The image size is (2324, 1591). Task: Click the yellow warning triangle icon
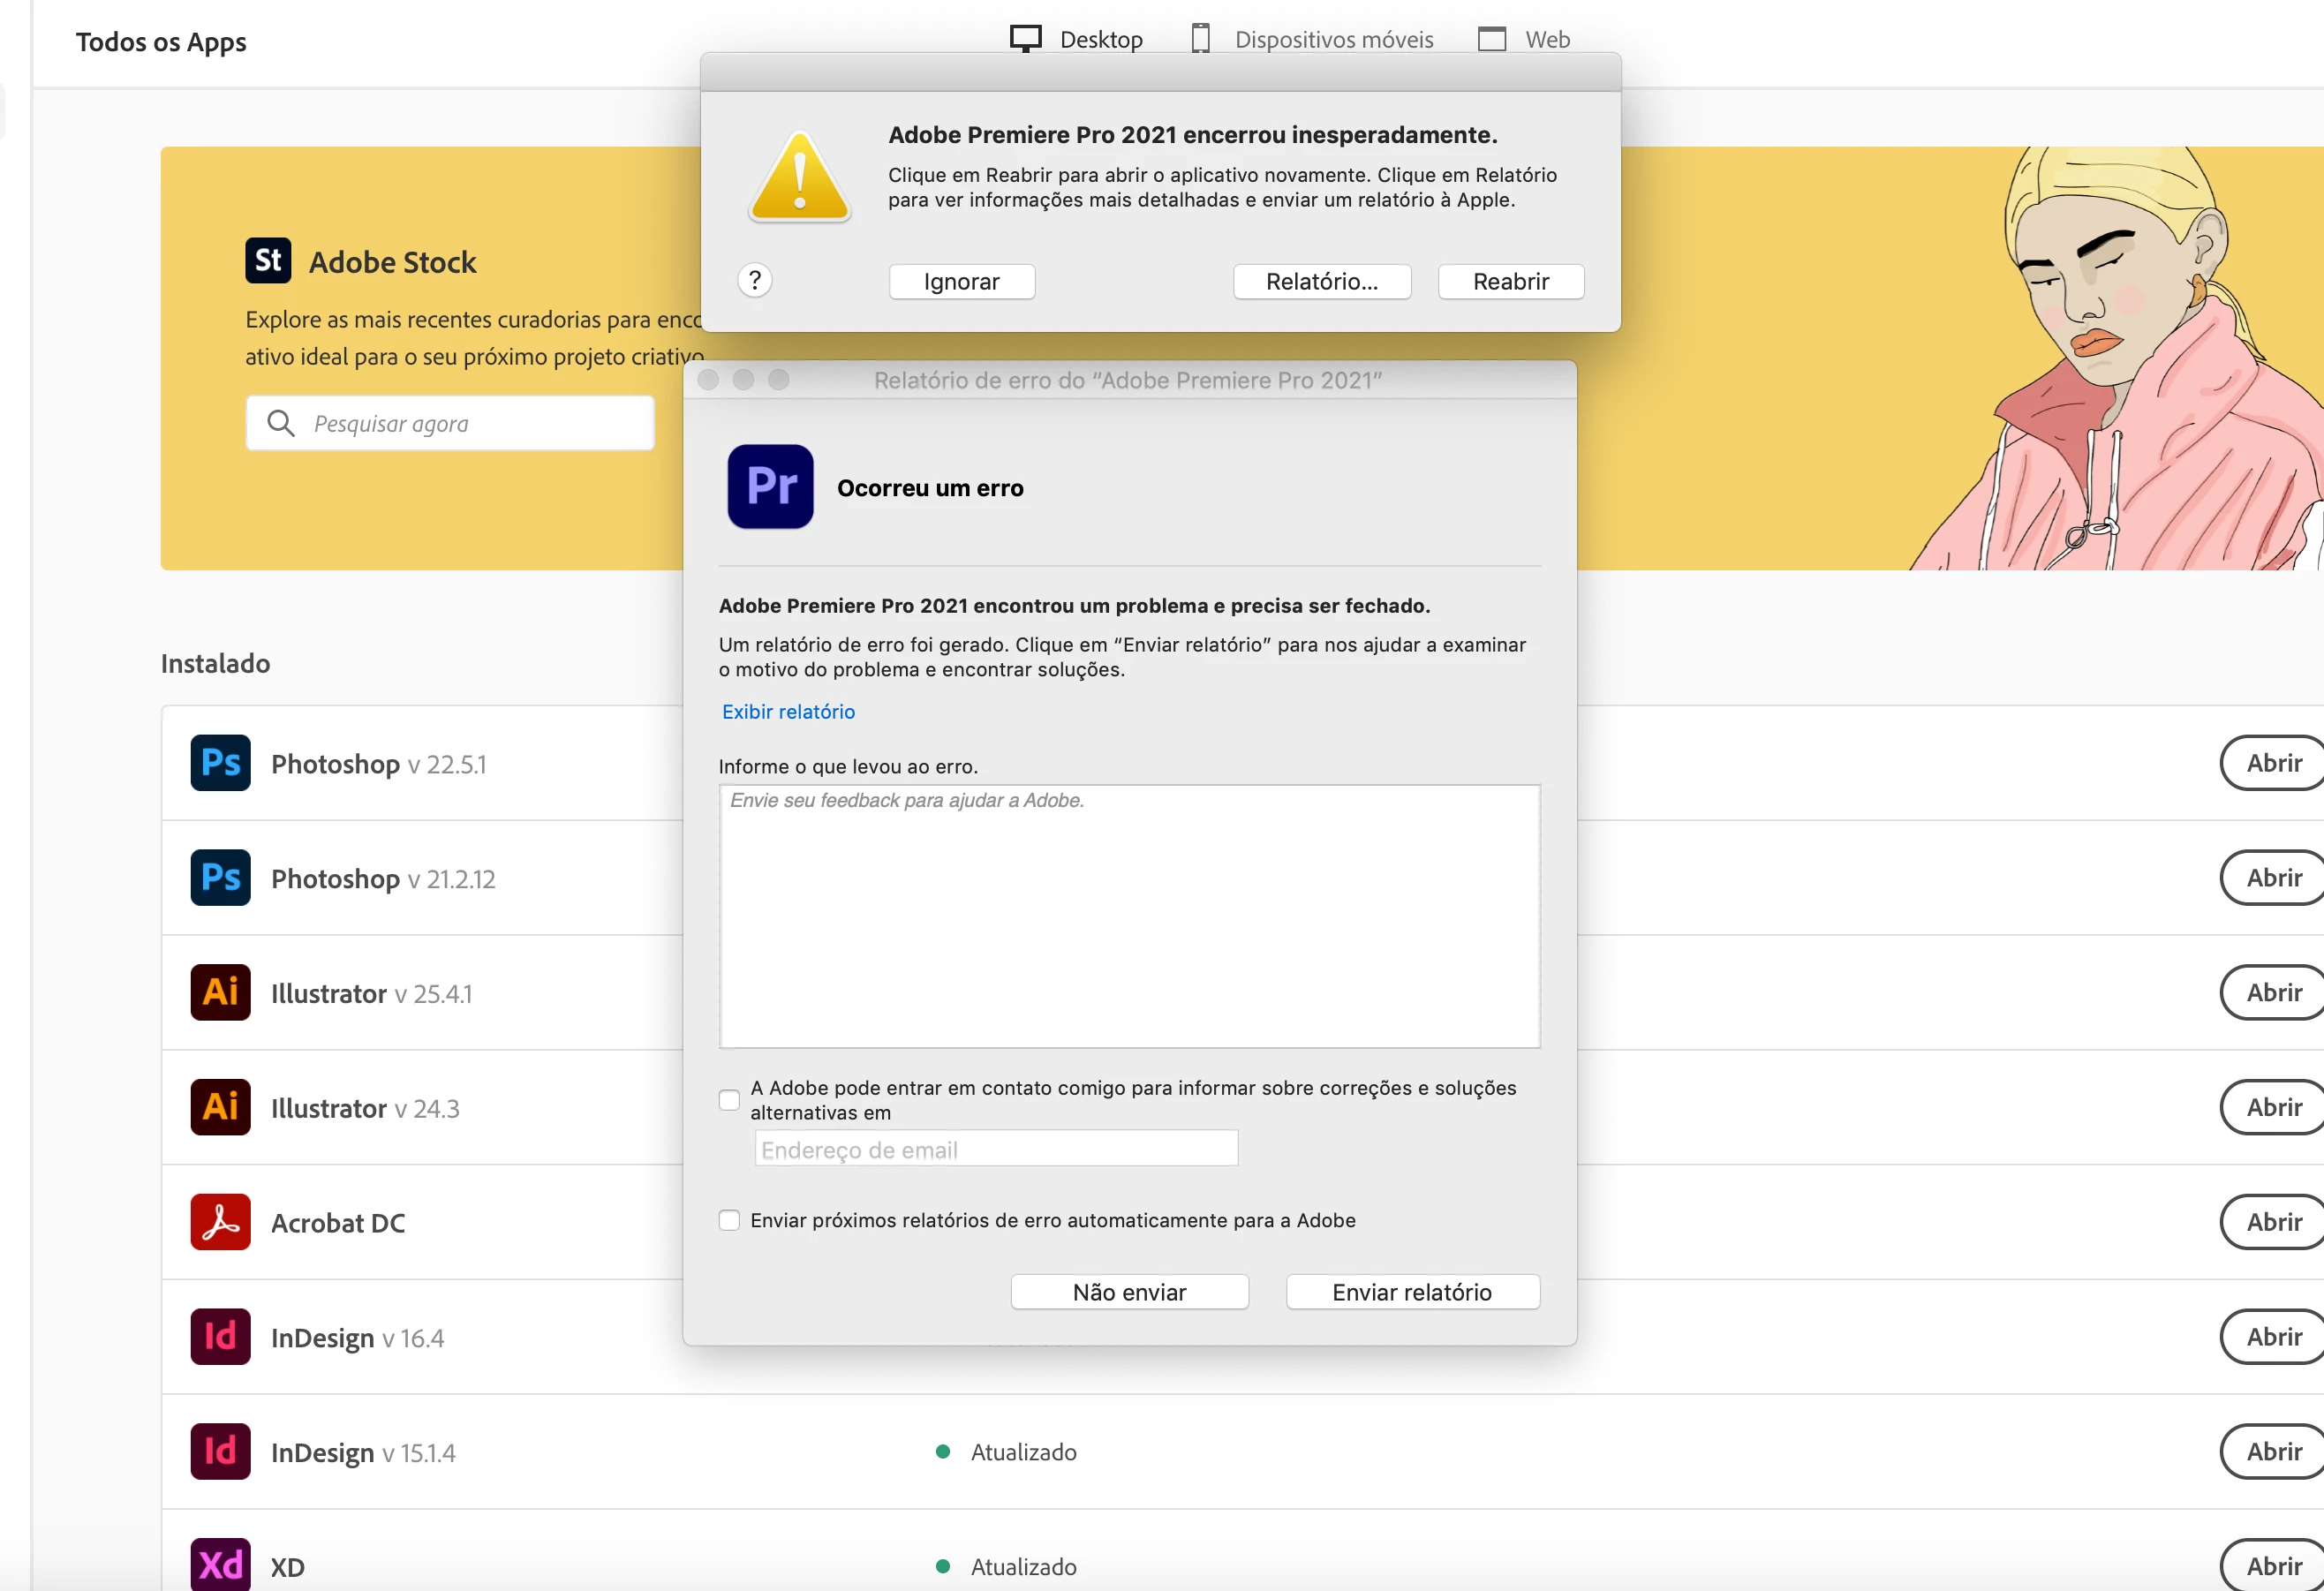pos(799,178)
